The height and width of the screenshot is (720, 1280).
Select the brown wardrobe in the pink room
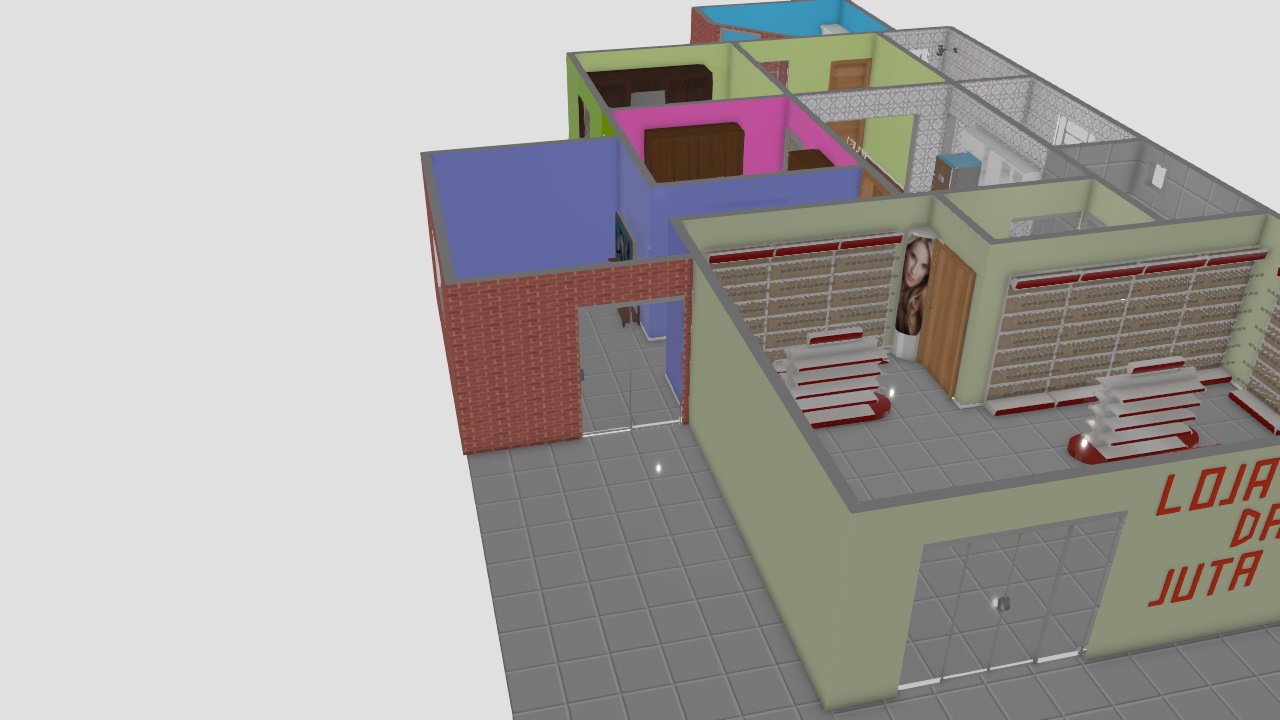(695, 151)
